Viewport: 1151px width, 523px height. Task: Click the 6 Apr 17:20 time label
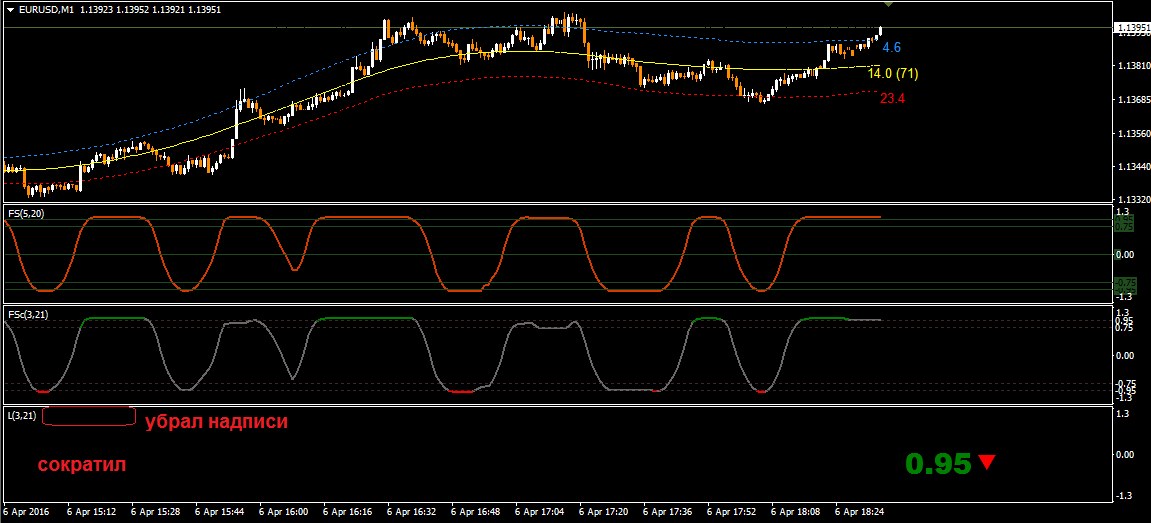604,511
